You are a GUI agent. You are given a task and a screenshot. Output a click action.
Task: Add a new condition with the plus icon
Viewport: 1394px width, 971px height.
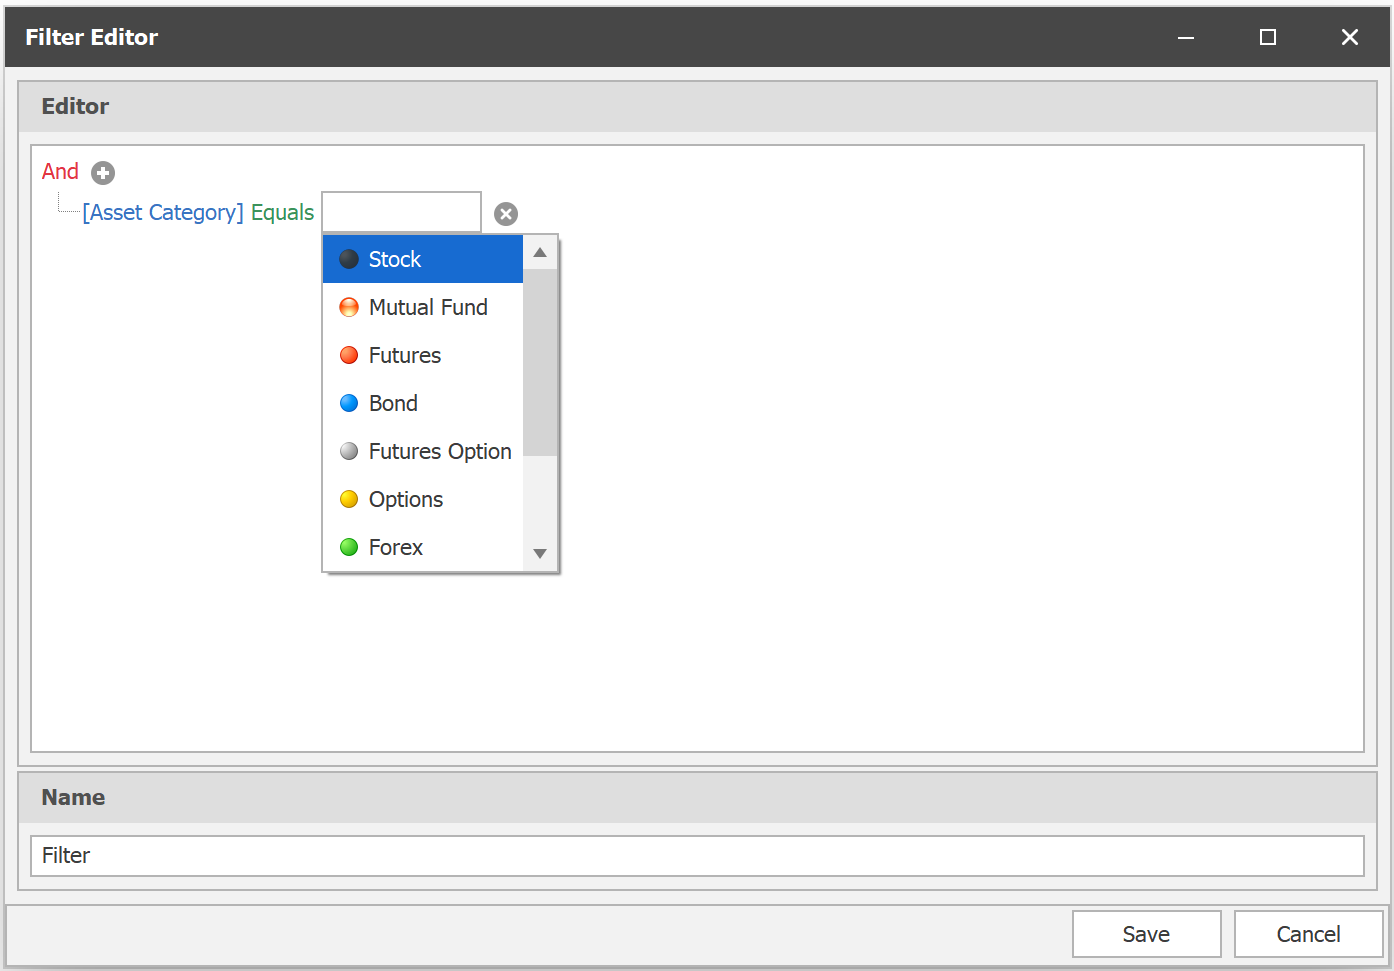point(103,173)
